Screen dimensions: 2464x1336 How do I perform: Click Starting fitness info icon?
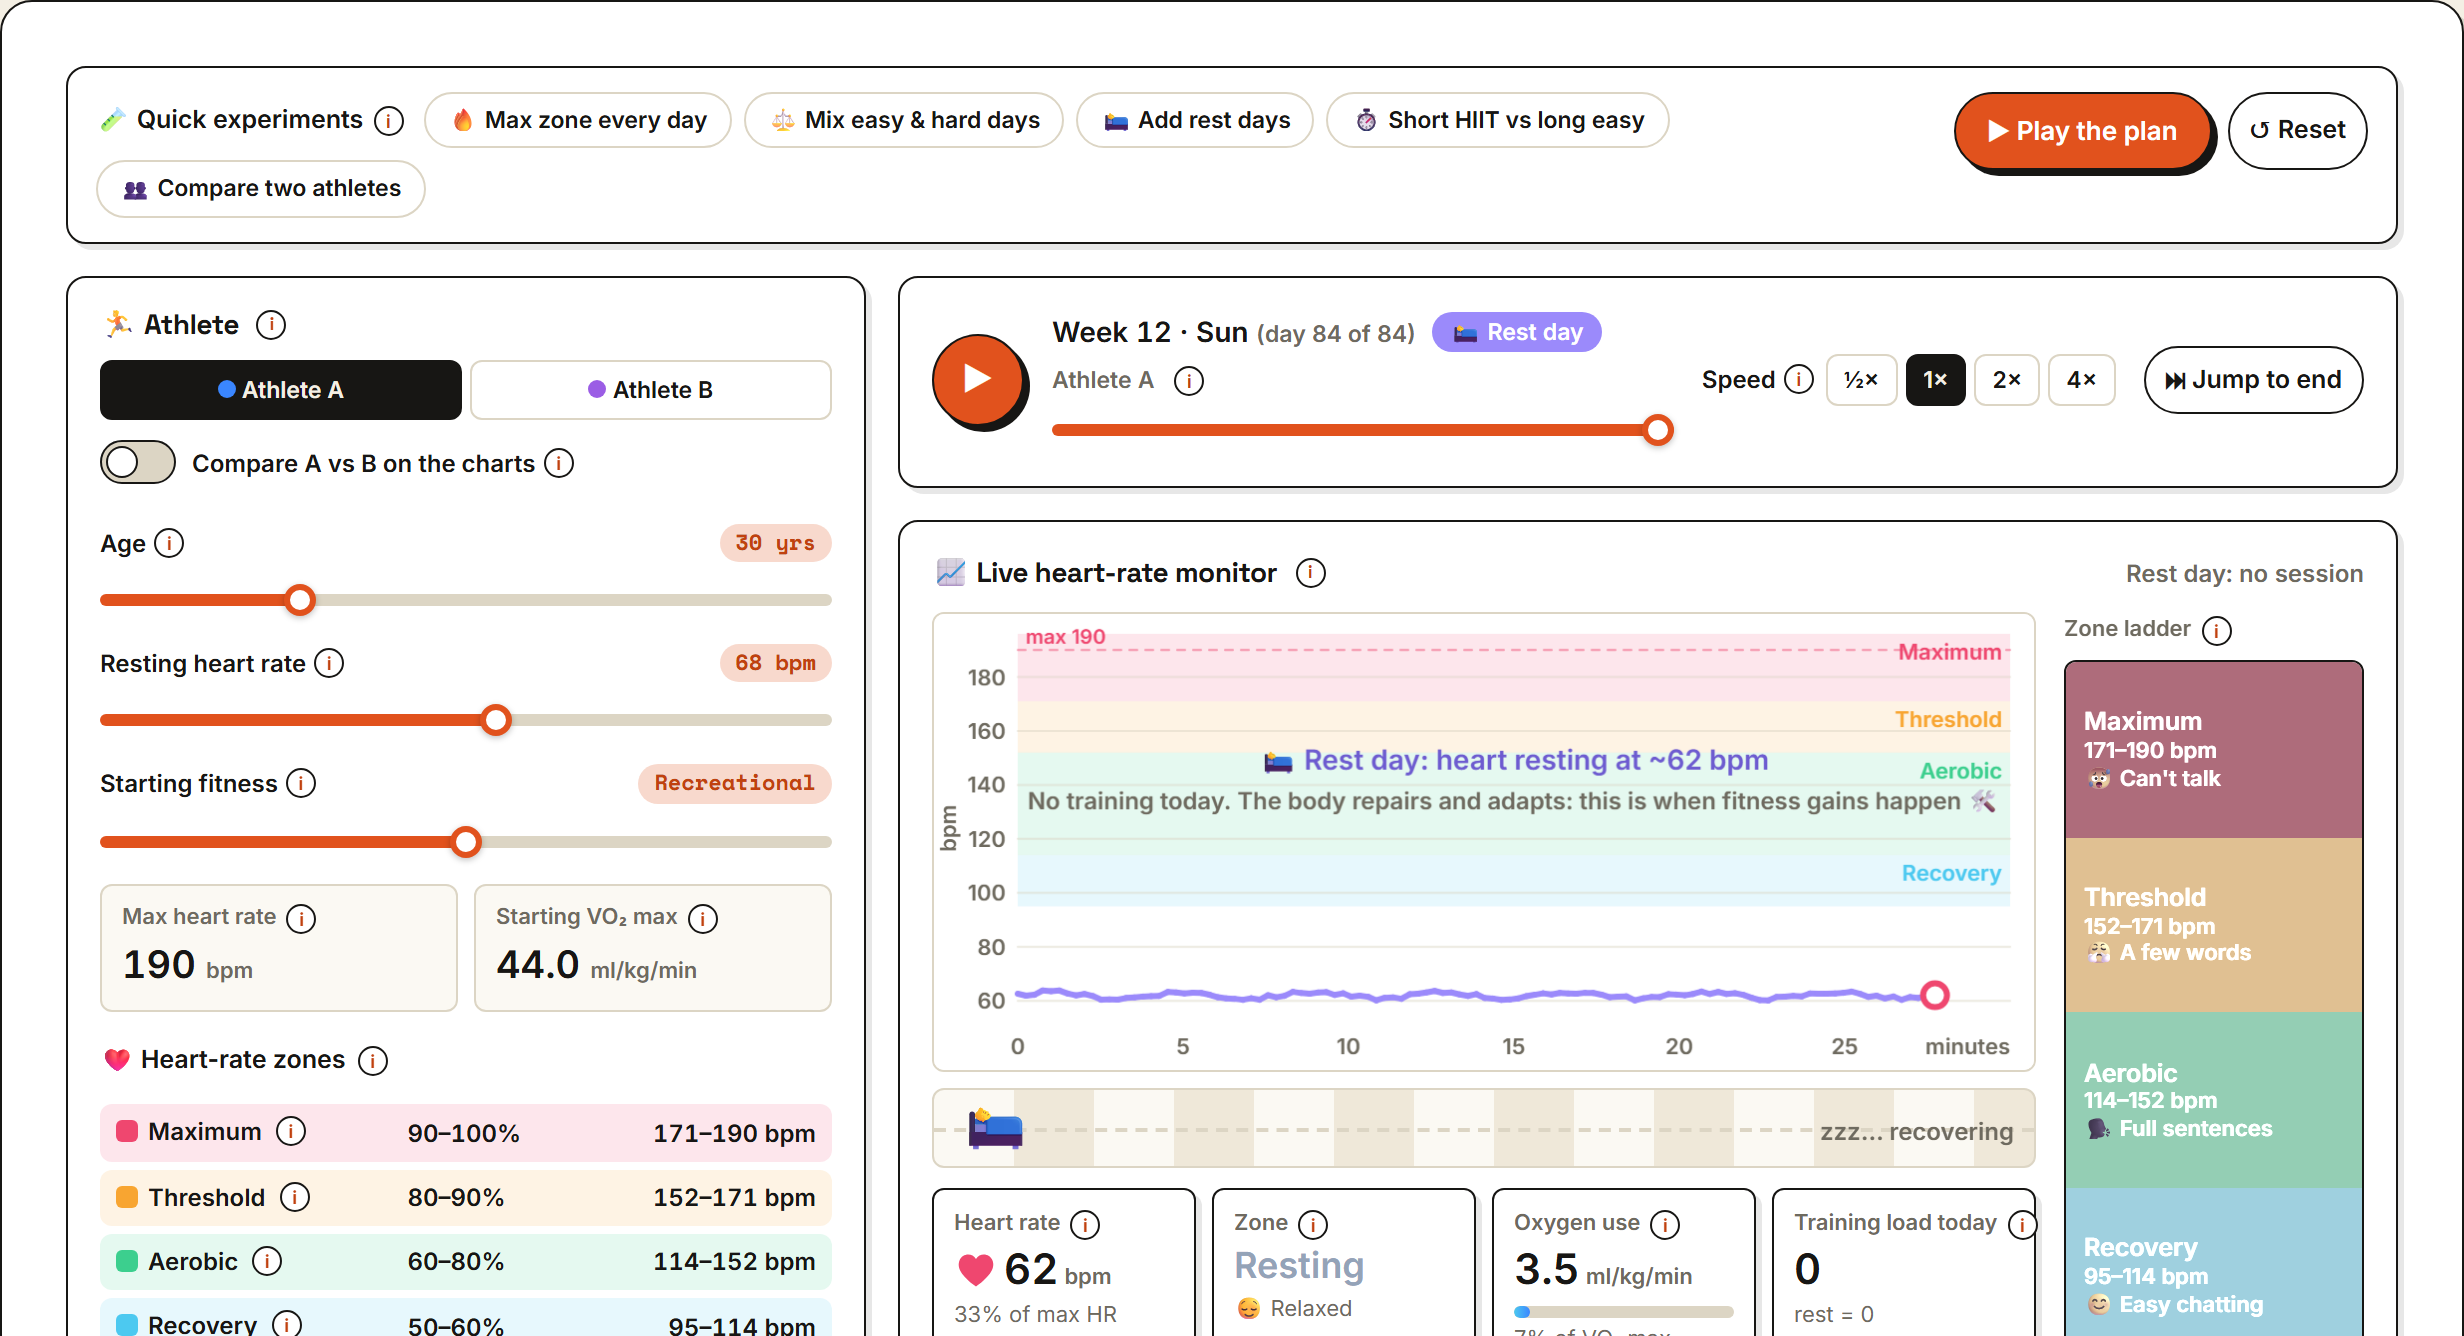pyautogui.click(x=301, y=783)
